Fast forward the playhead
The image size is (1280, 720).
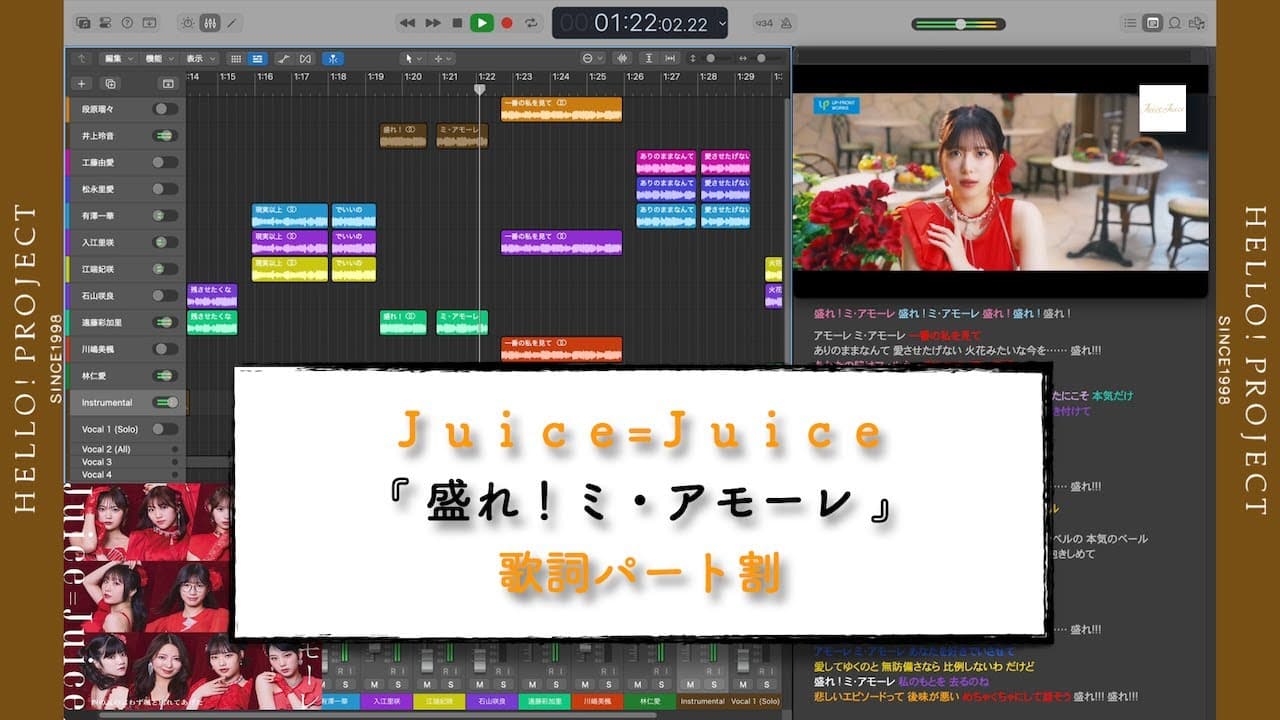(x=433, y=22)
